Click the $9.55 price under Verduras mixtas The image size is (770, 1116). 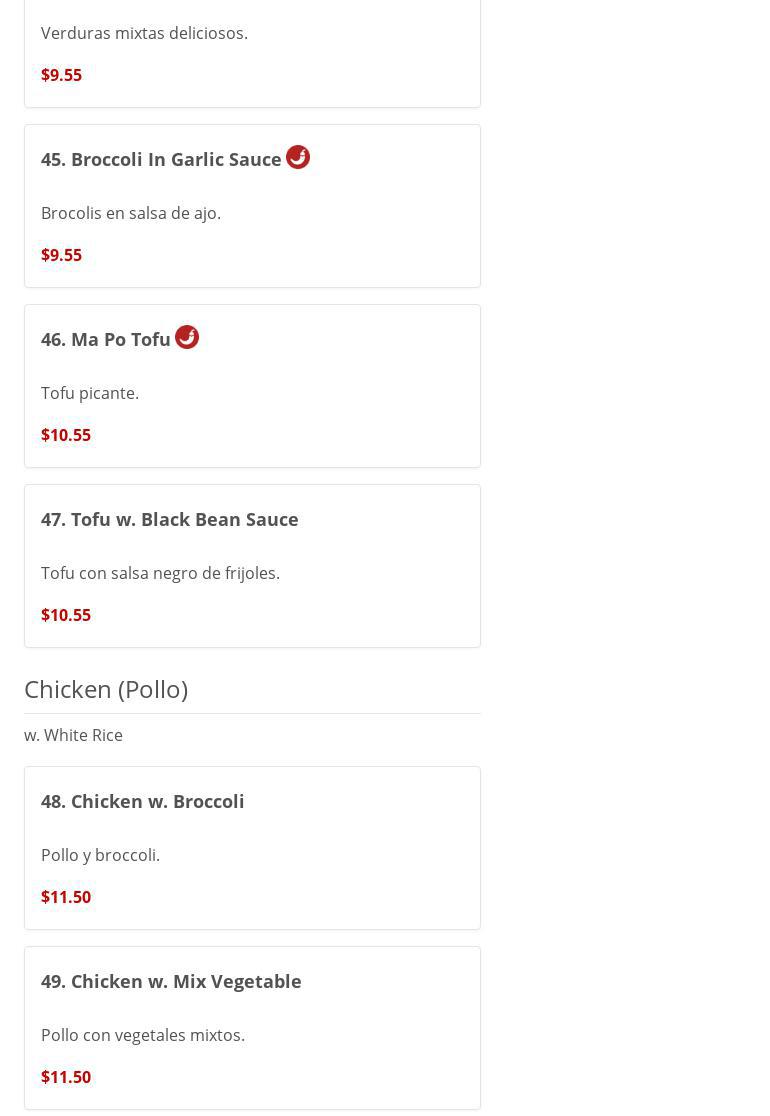pos(62,75)
